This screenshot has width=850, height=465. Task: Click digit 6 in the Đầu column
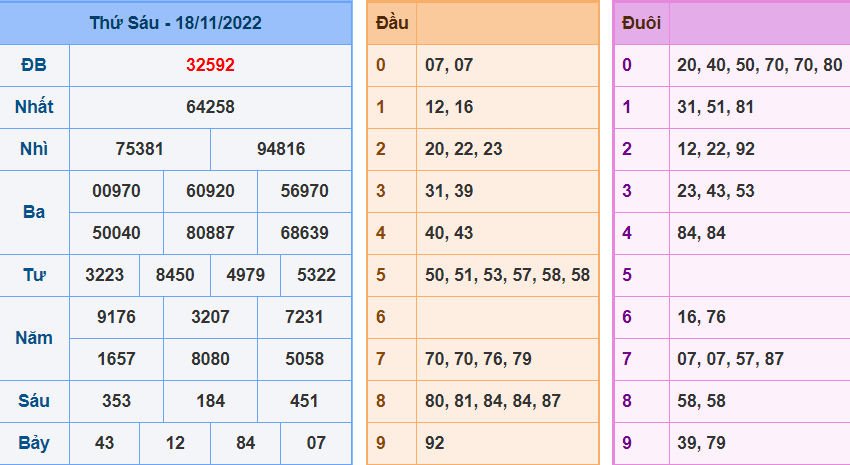pyautogui.click(x=381, y=317)
